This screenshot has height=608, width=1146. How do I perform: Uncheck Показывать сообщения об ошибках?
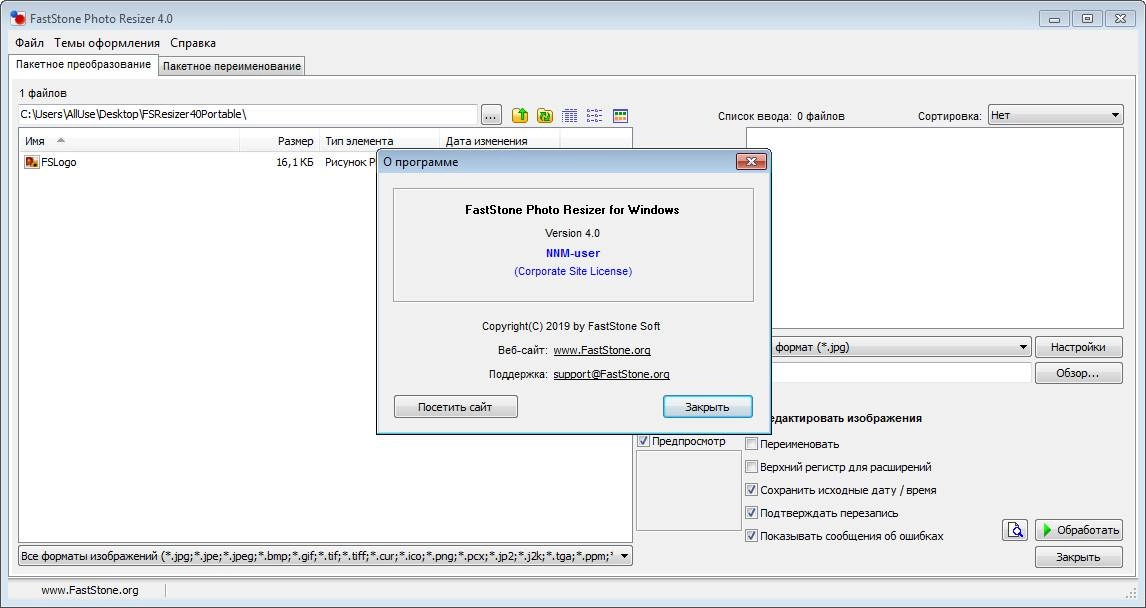point(751,536)
